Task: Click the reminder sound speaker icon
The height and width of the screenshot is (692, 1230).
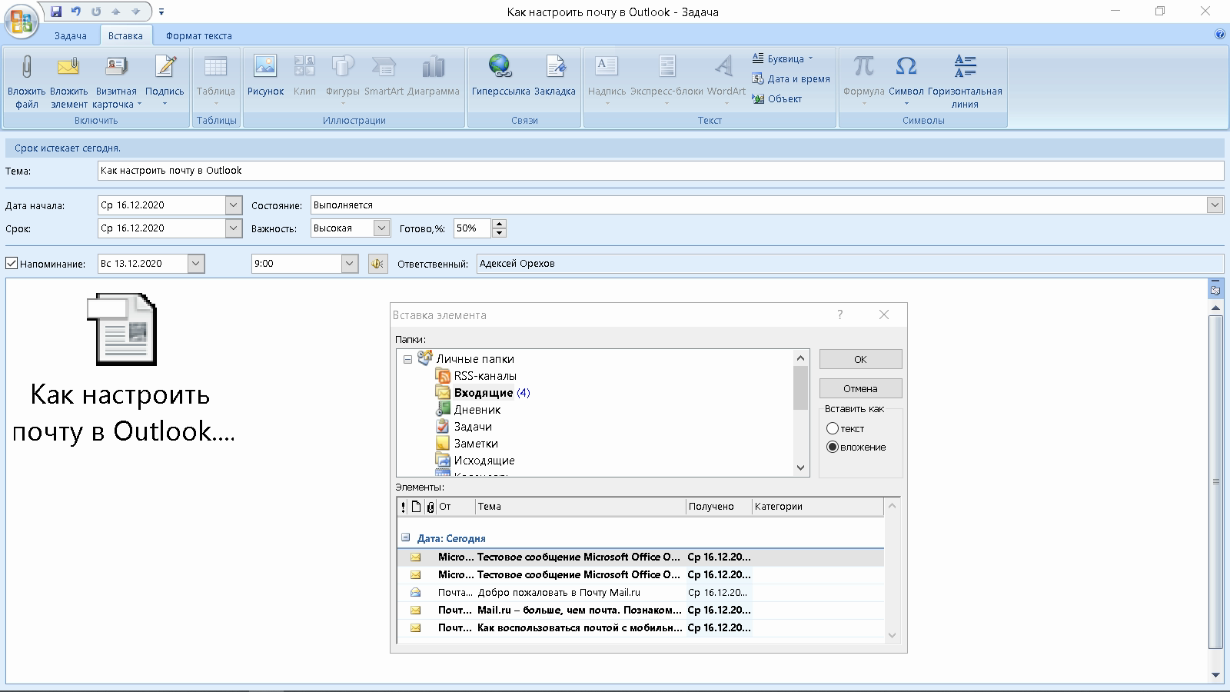Action: 377,264
